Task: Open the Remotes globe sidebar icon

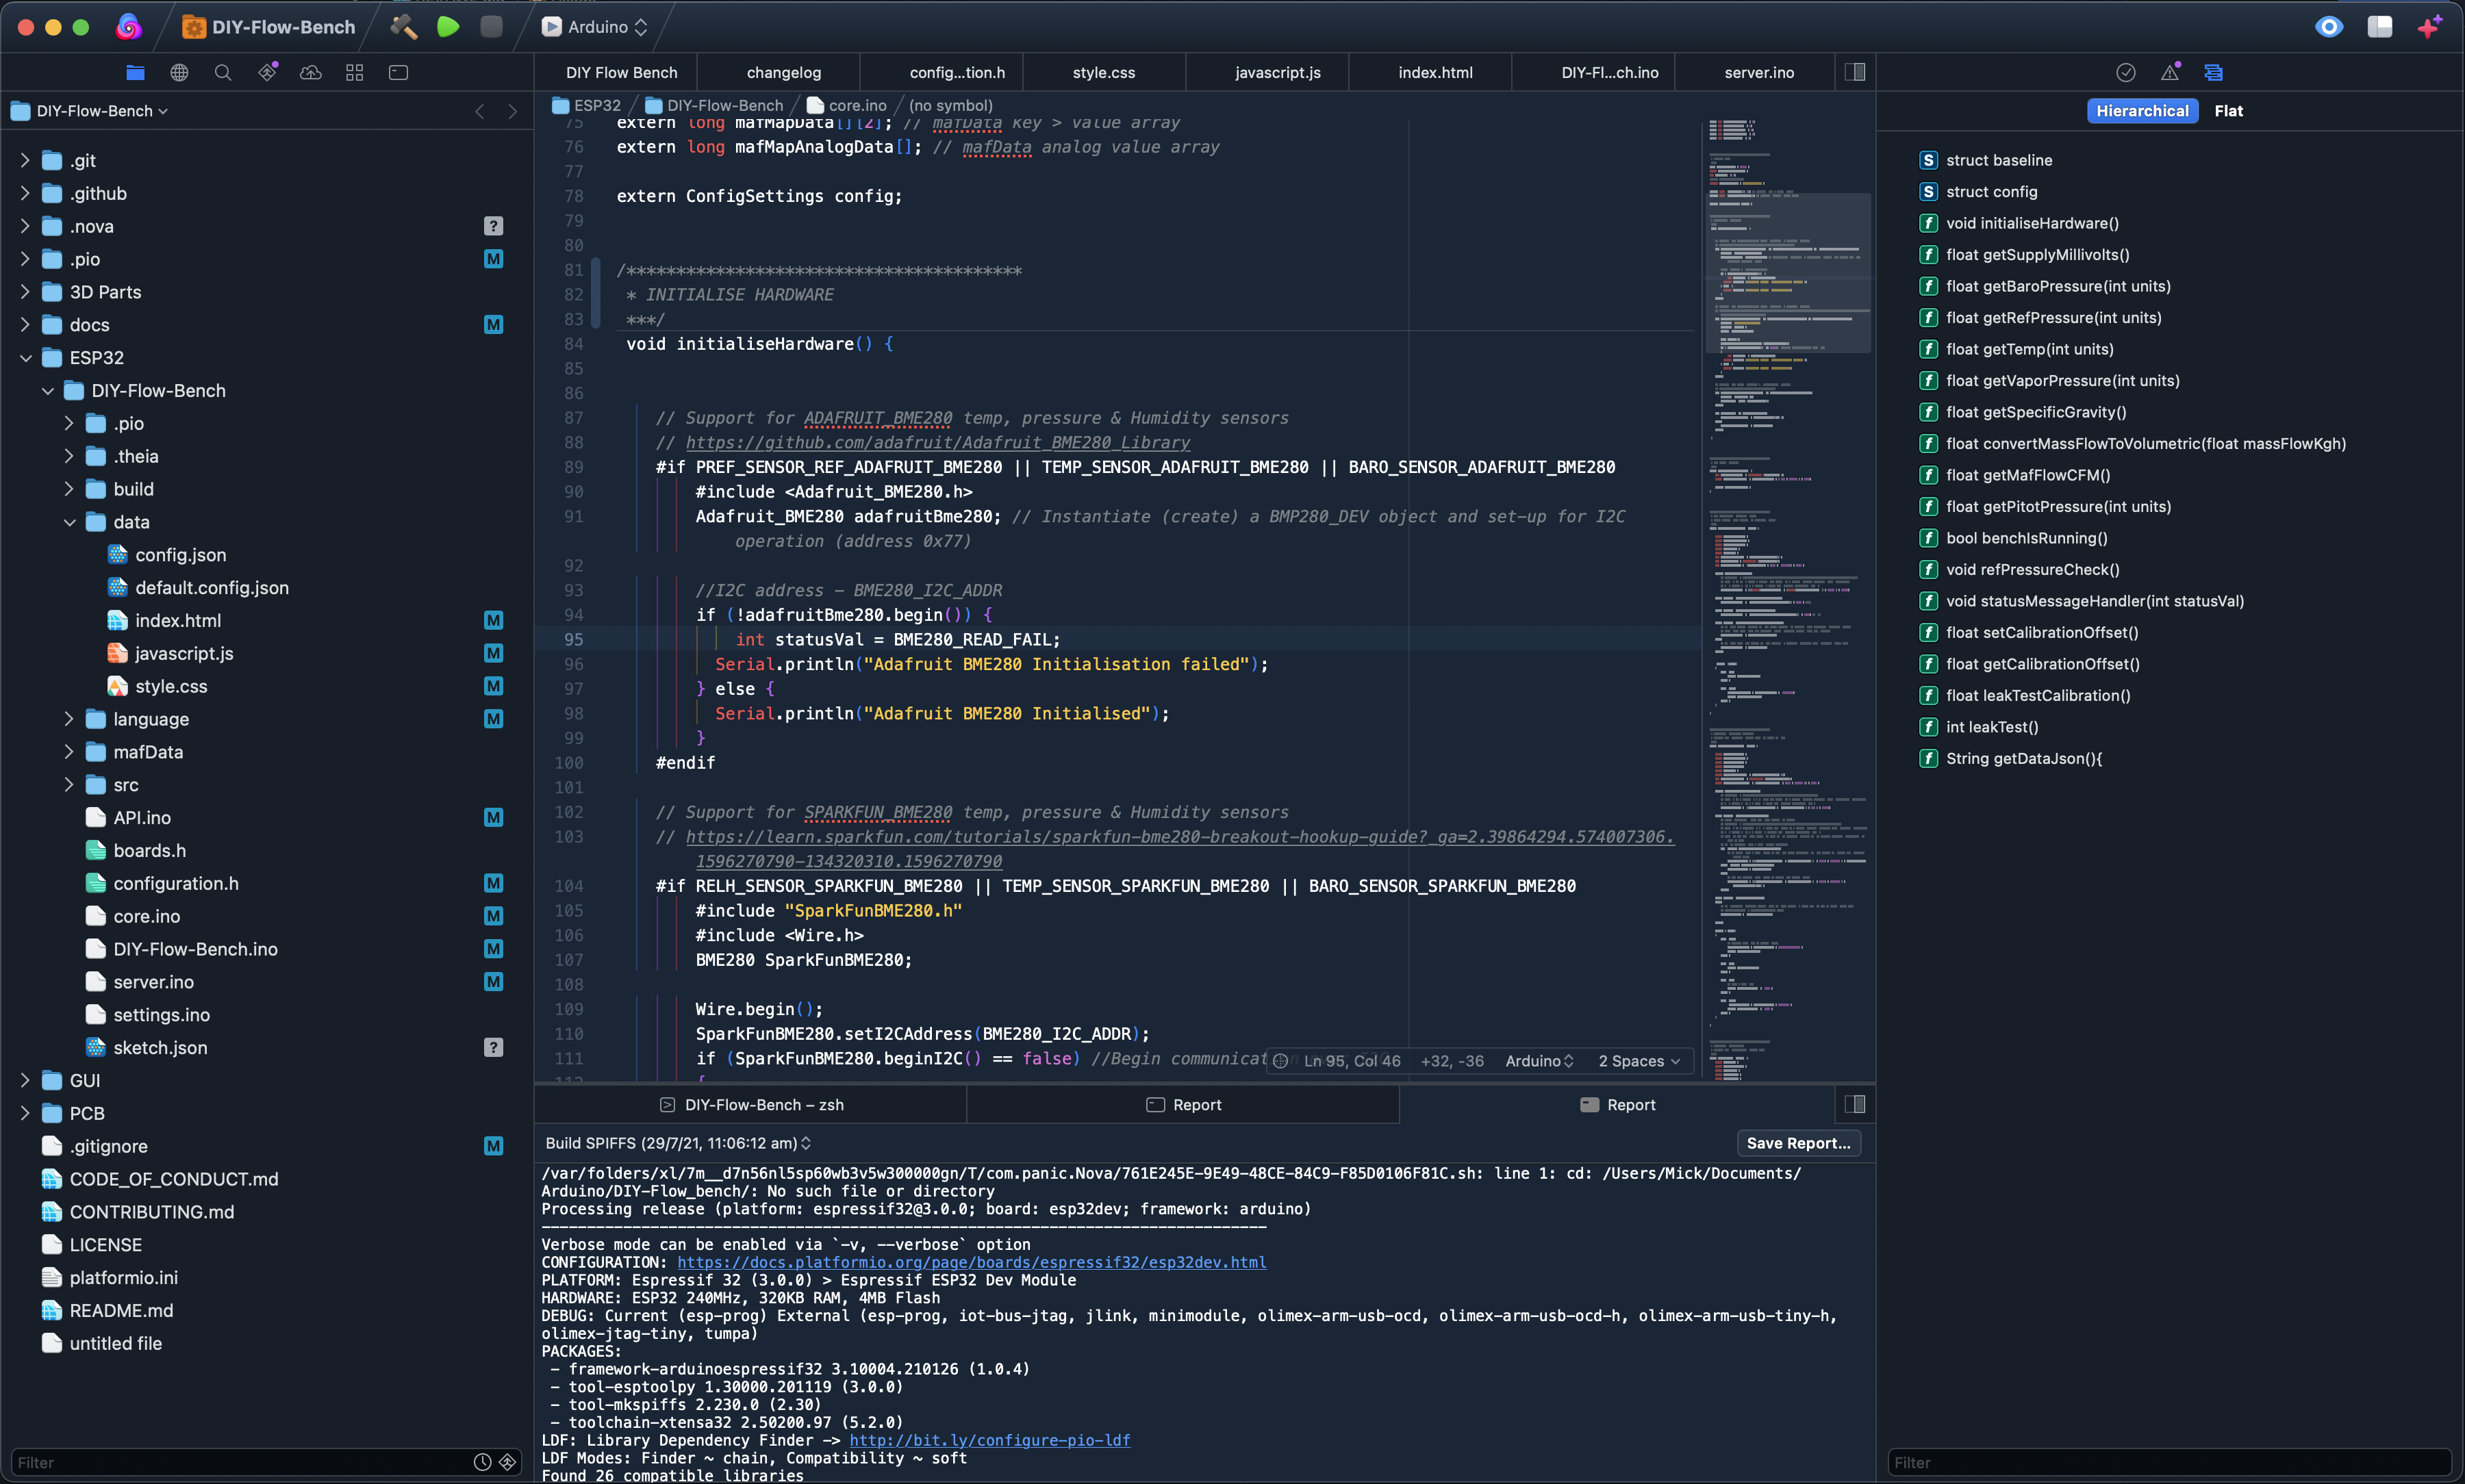Action: [179, 72]
